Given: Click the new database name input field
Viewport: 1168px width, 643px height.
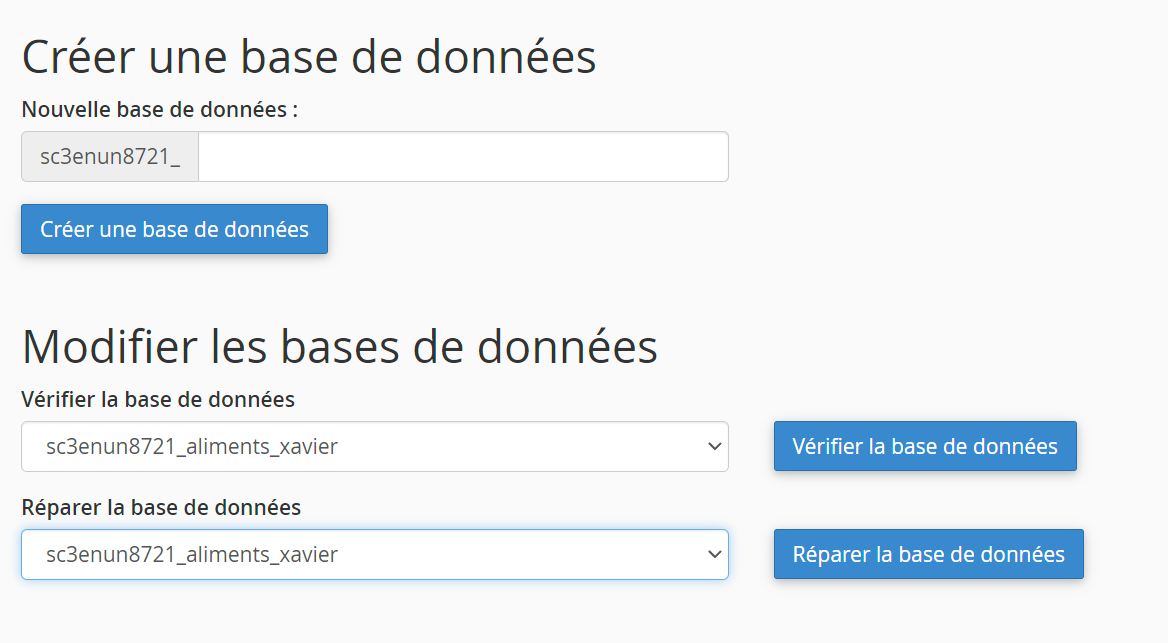Looking at the screenshot, I should pyautogui.click(x=463, y=157).
